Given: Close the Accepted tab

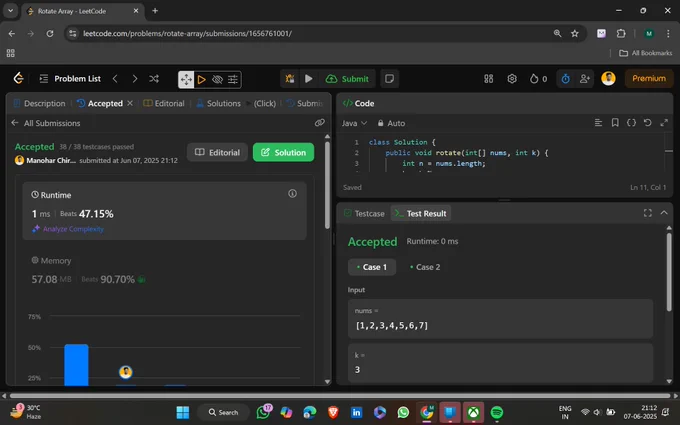Looking at the screenshot, I should 130,103.
